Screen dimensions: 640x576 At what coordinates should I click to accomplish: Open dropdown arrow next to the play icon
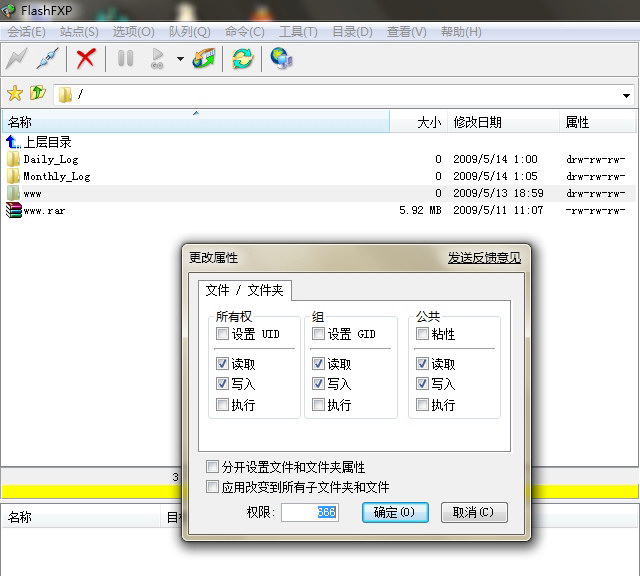[x=180, y=59]
